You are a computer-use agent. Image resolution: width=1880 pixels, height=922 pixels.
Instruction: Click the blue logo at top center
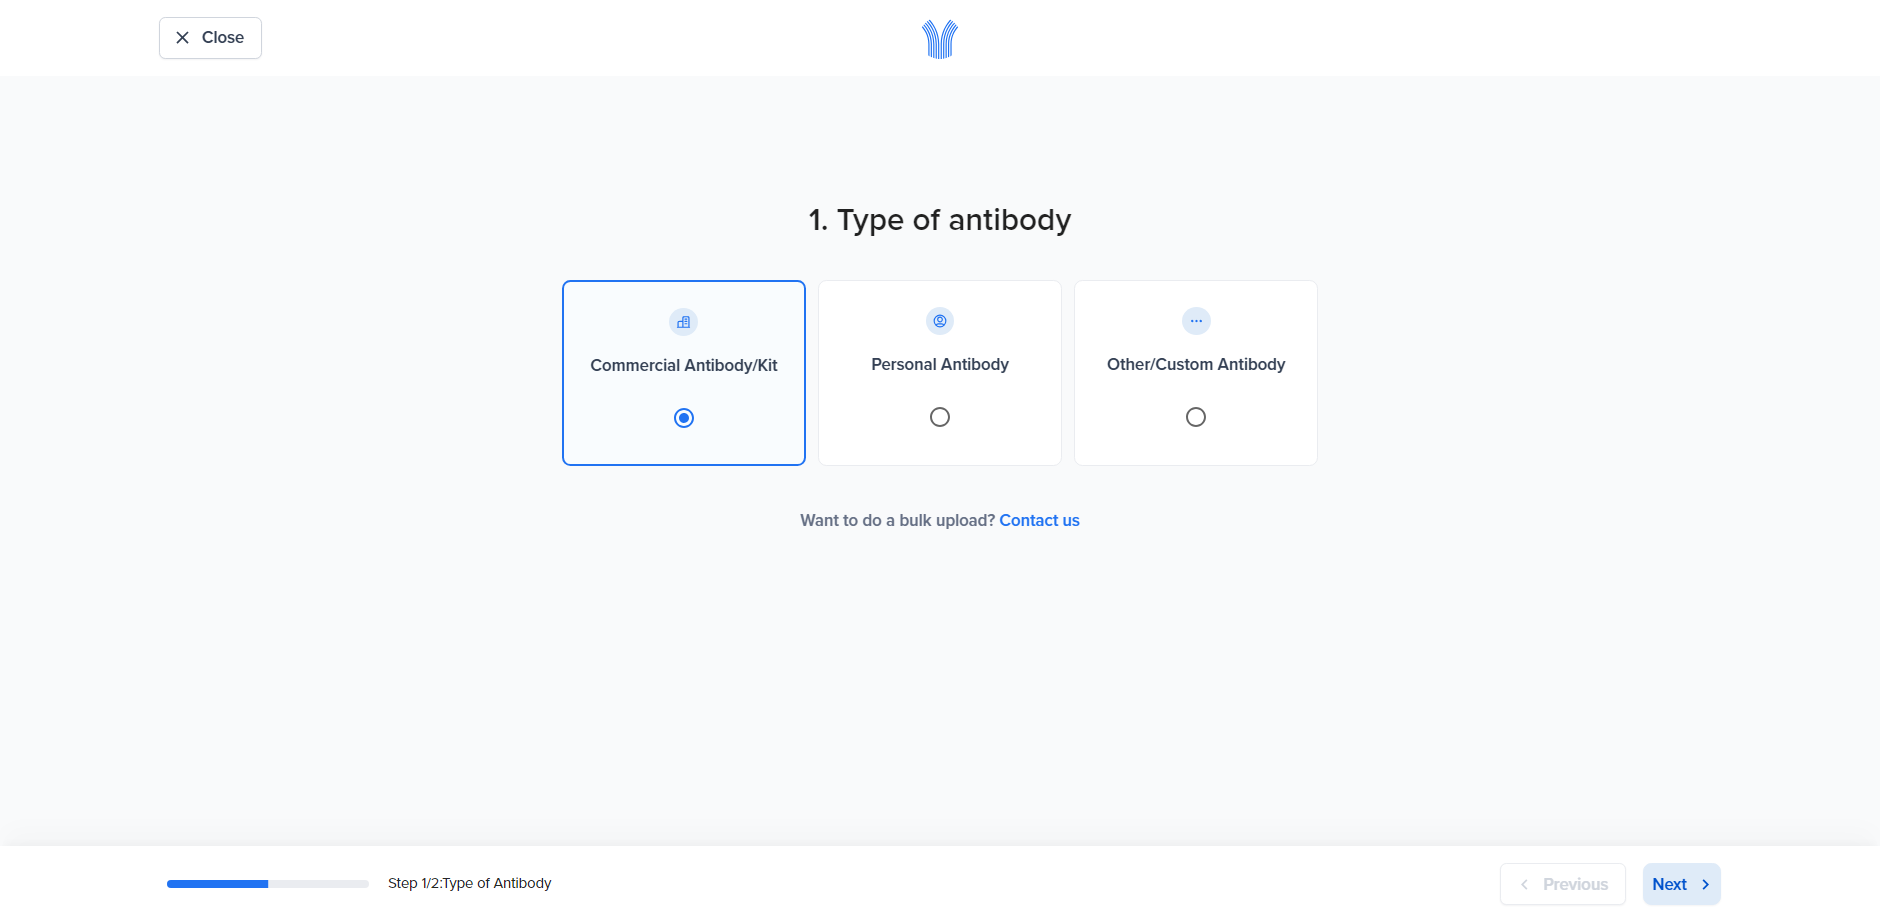(940, 39)
